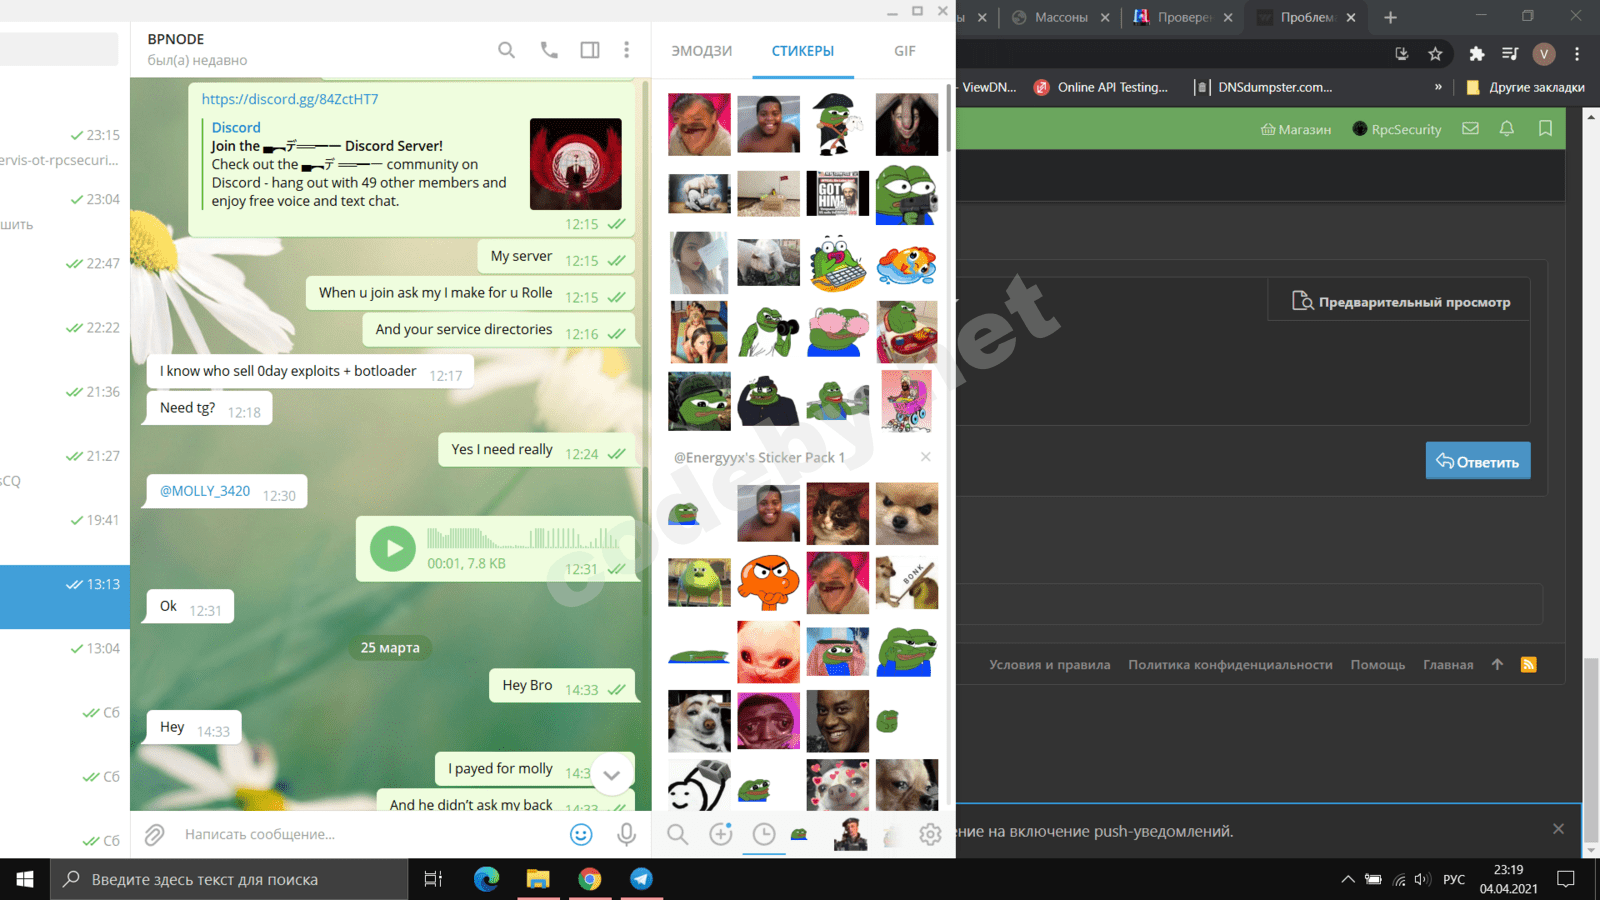Viewport: 1600px width, 900px height.
Task: Click the Ответить button
Action: (x=1477, y=461)
